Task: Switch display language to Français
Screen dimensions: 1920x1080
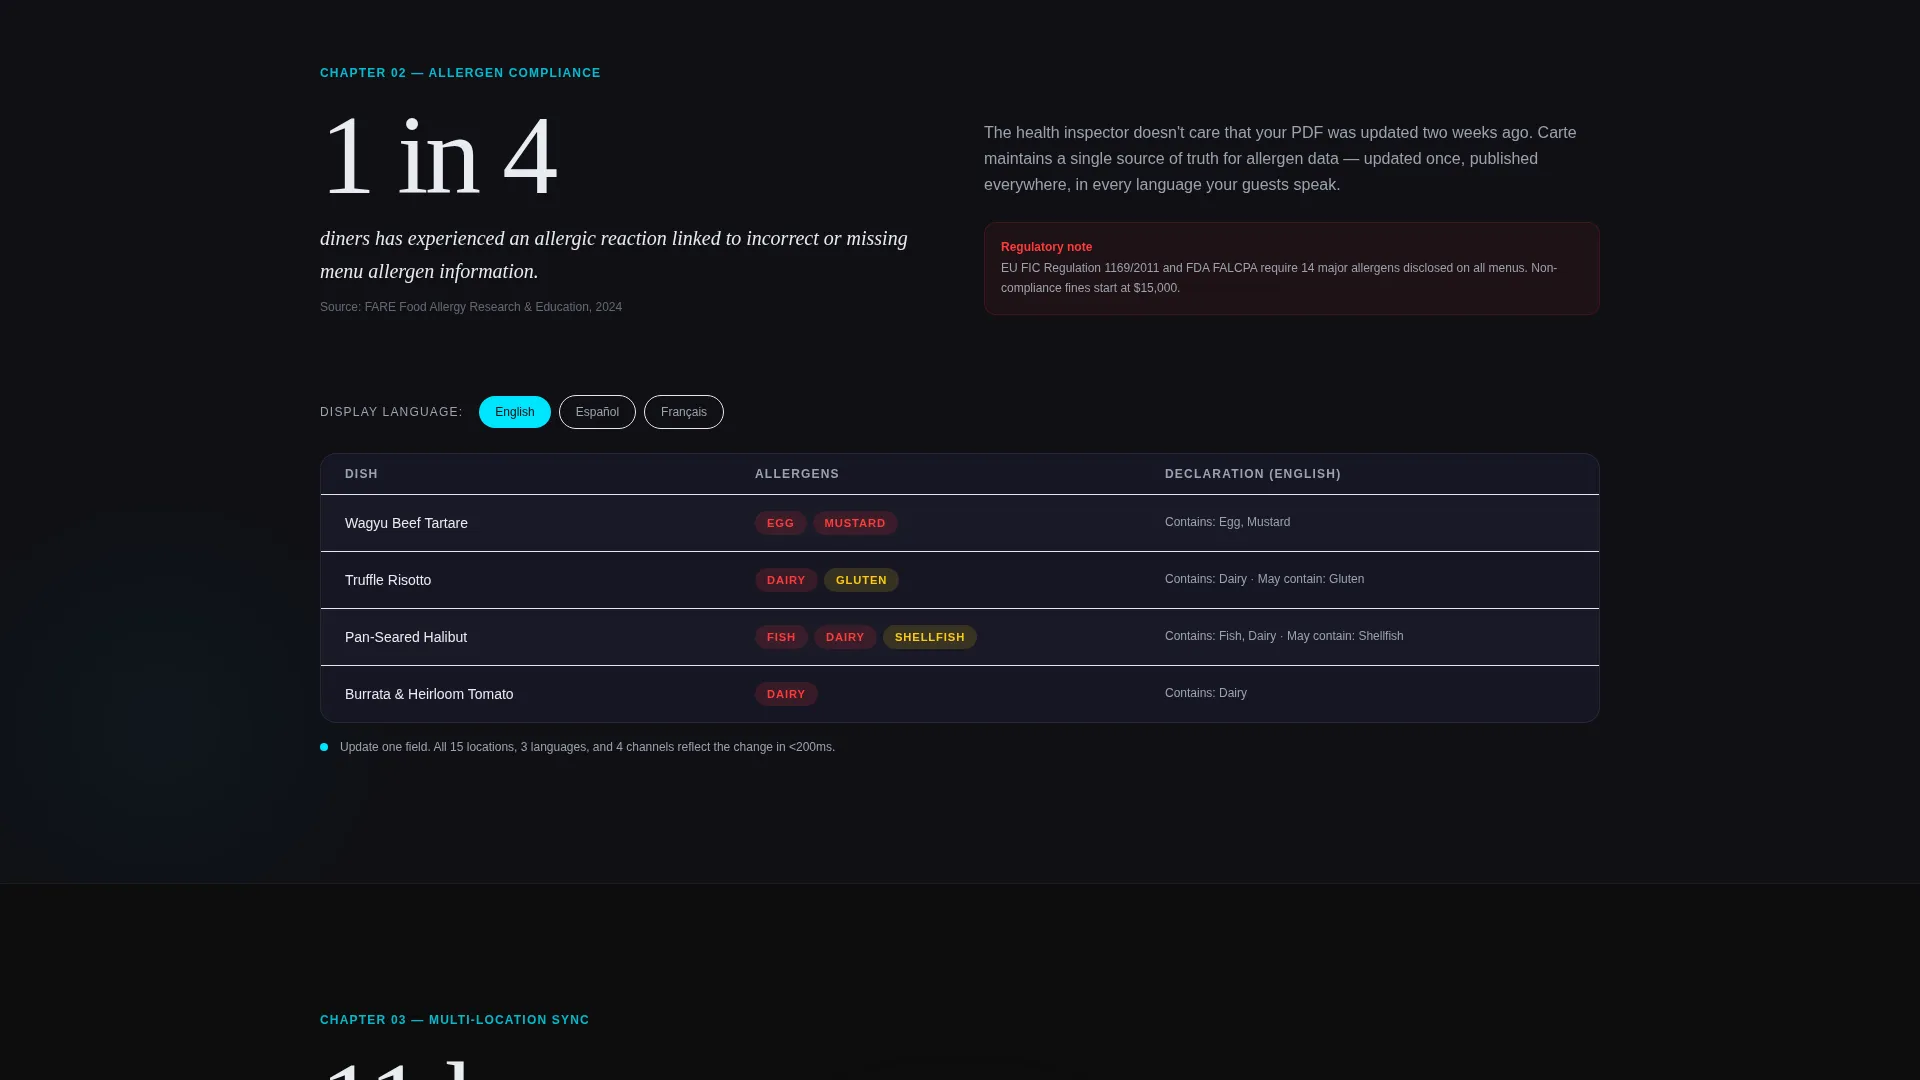Action: (x=683, y=412)
